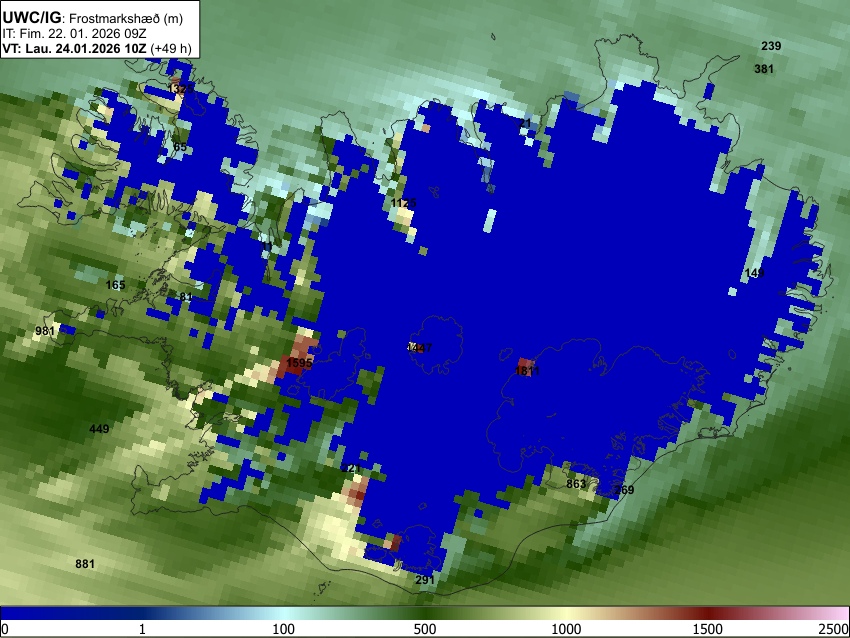
Task: Click the '1500' label on the color scale
Action: tap(707, 629)
